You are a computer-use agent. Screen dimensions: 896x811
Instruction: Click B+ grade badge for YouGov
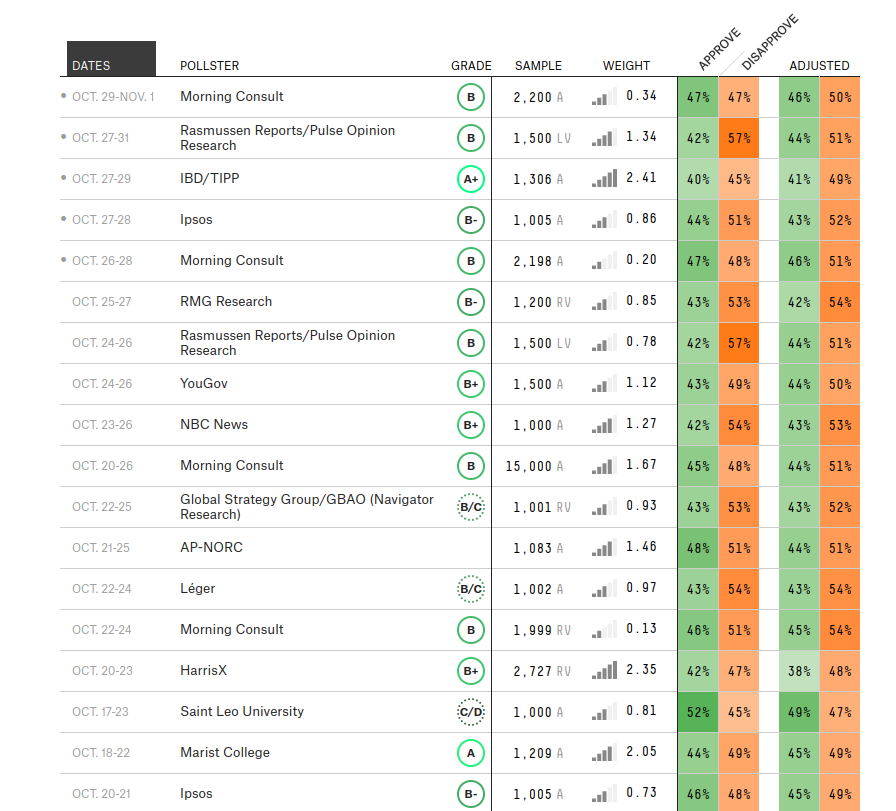coord(471,384)
